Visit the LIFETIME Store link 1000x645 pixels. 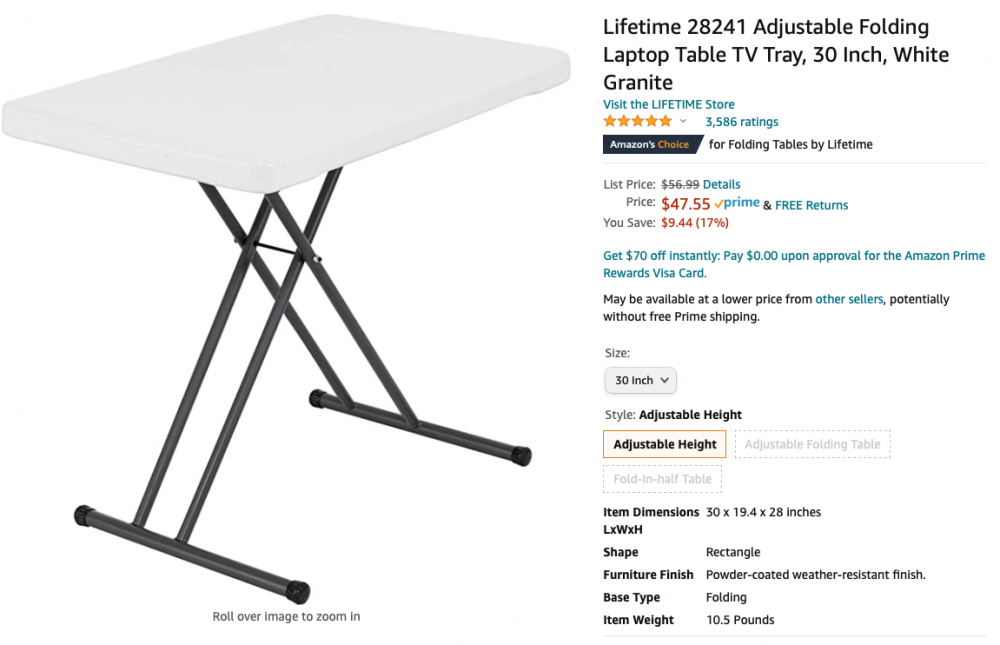[668, 104]
